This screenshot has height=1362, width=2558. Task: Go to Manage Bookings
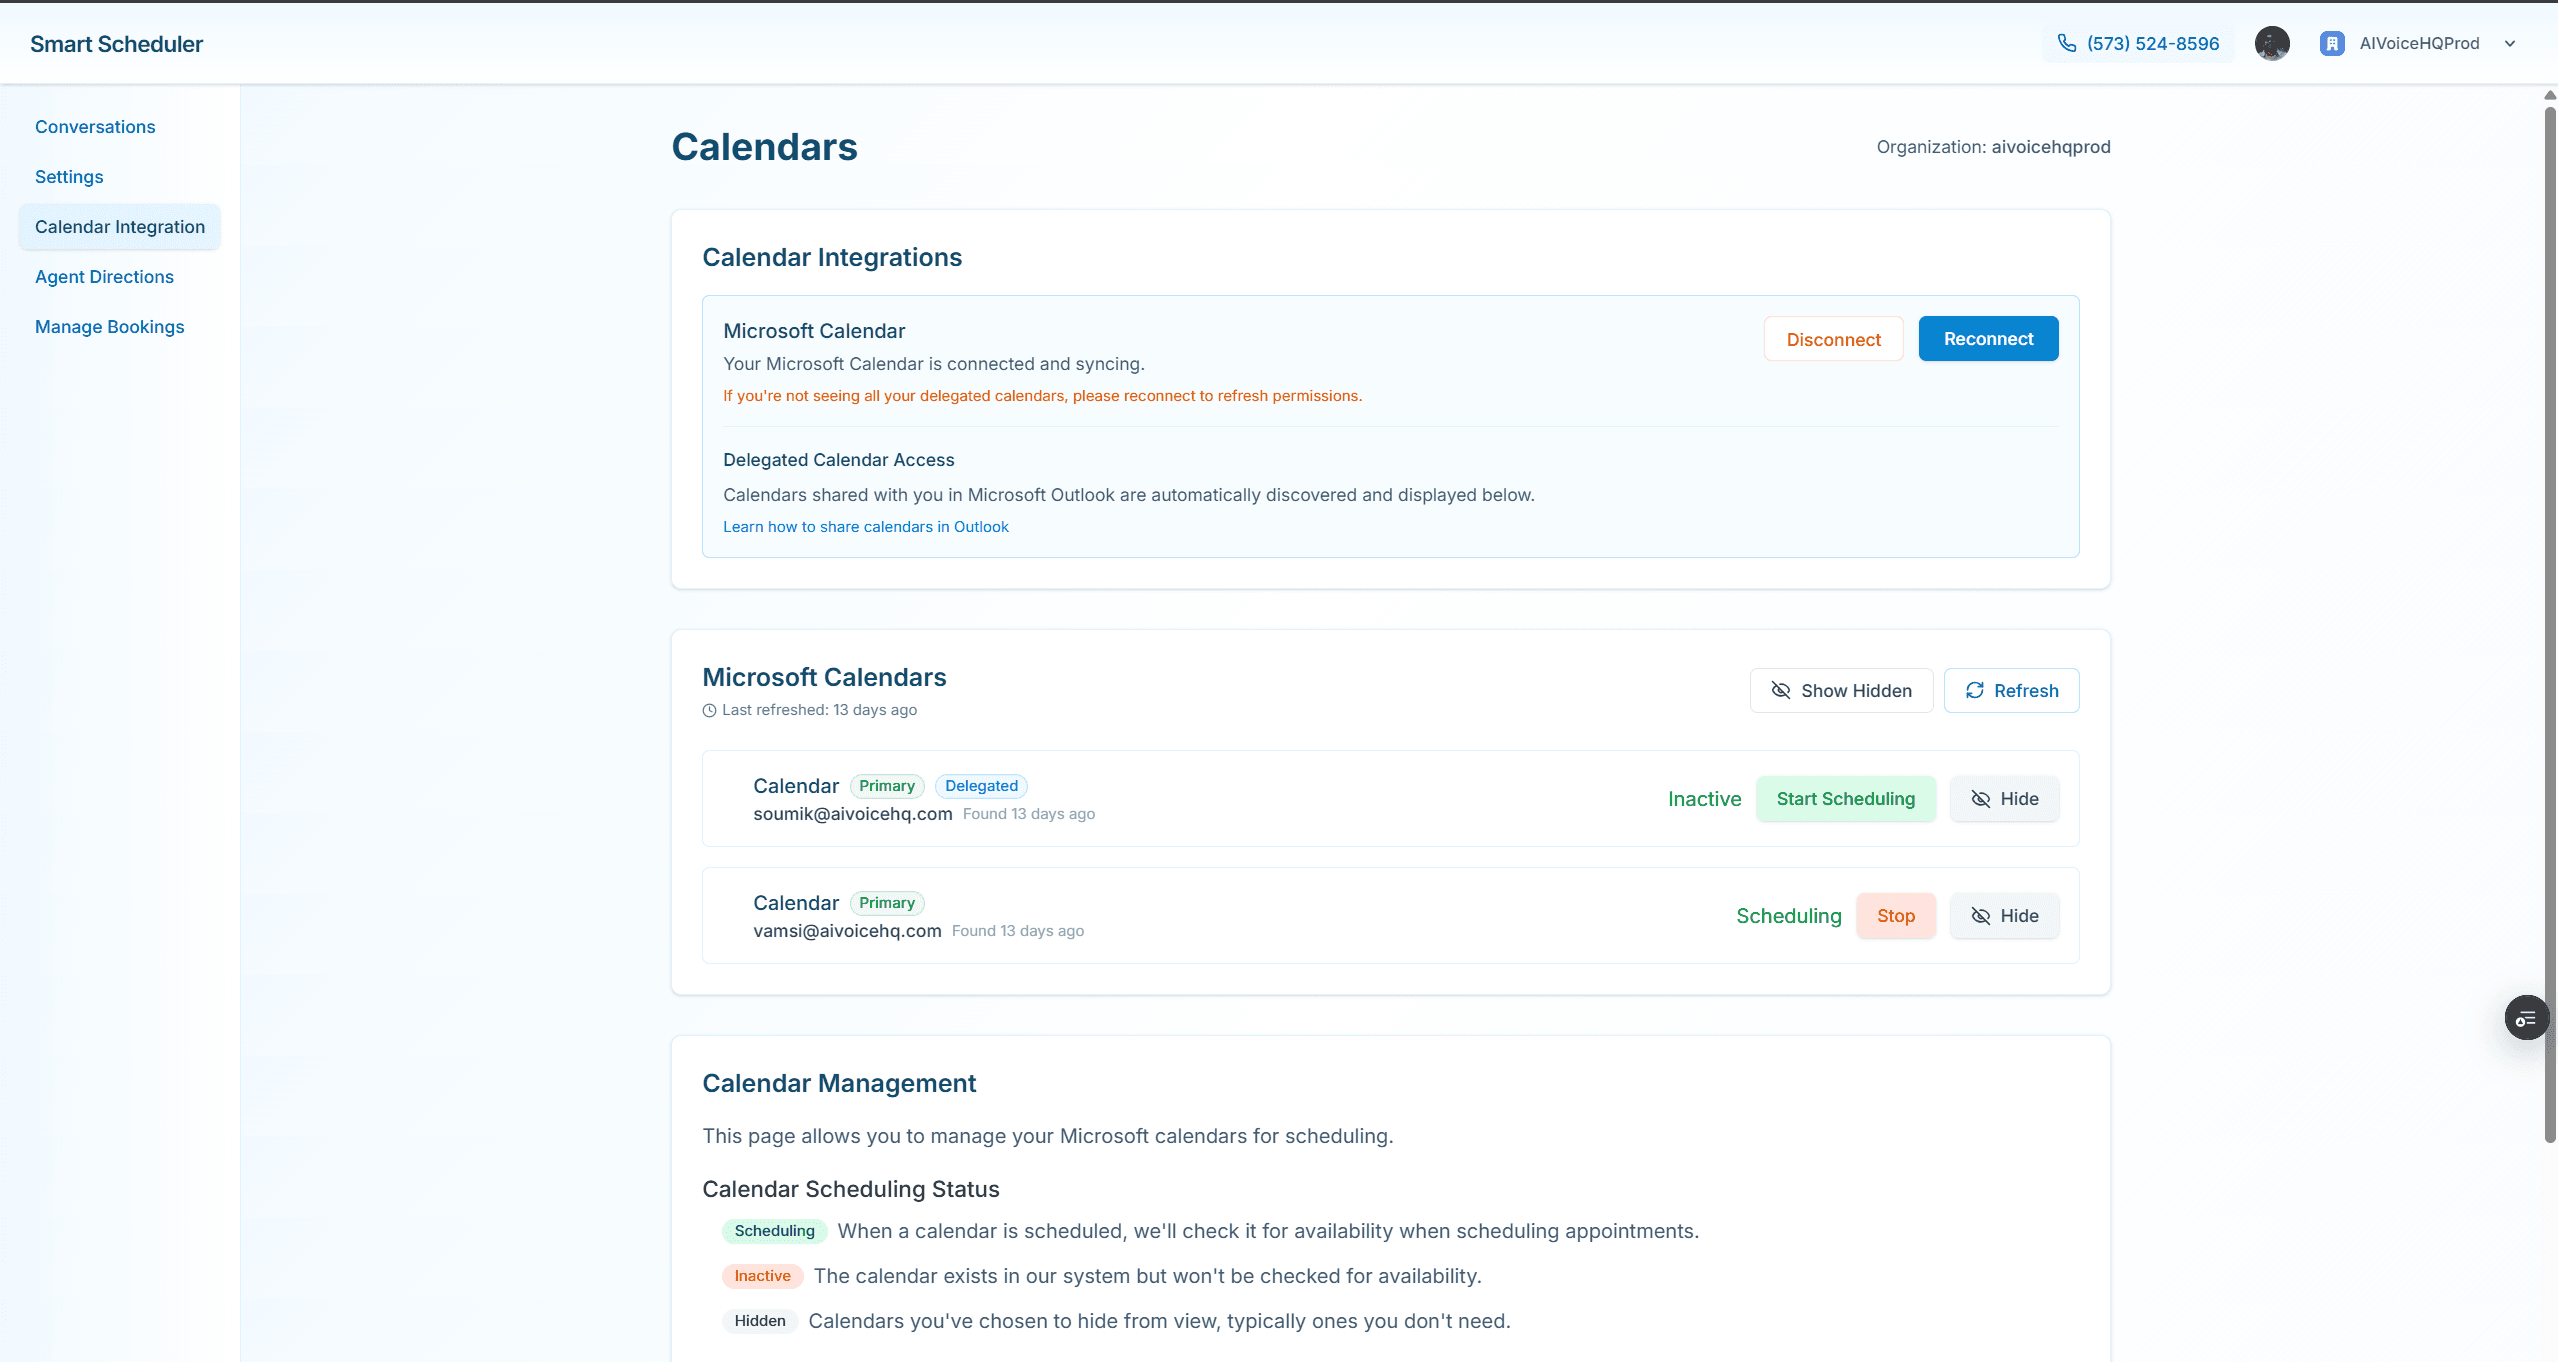pyautogui.click(x=110, y=326)
